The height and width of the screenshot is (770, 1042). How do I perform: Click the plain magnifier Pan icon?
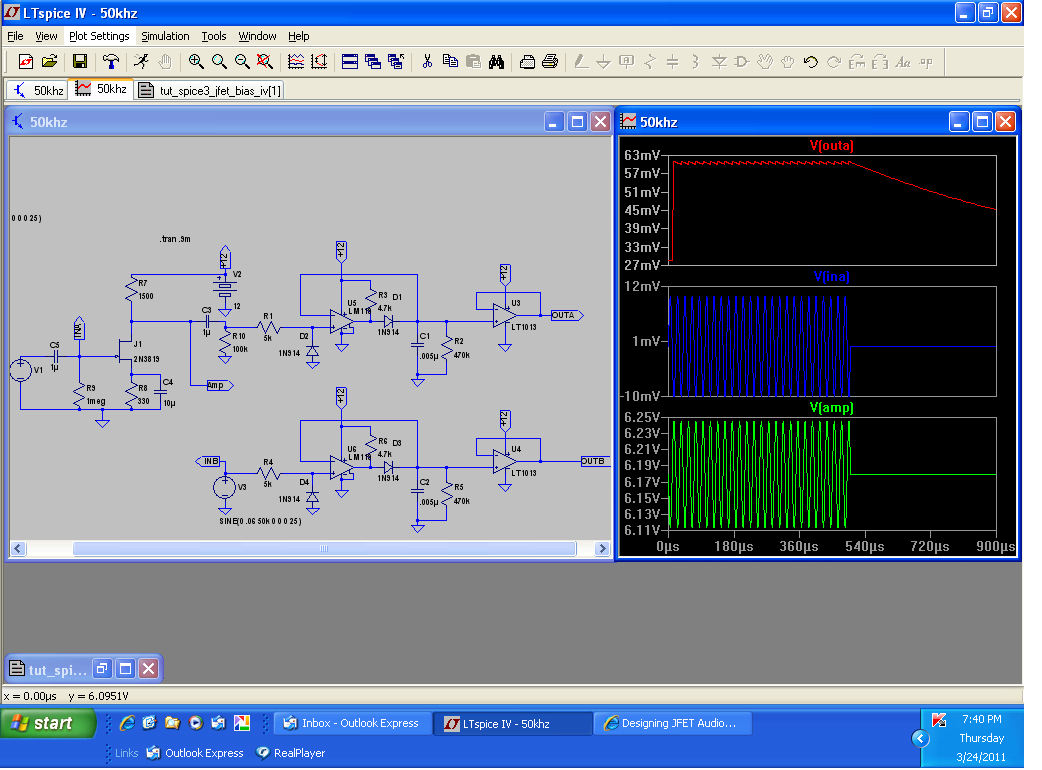point(219,62)
